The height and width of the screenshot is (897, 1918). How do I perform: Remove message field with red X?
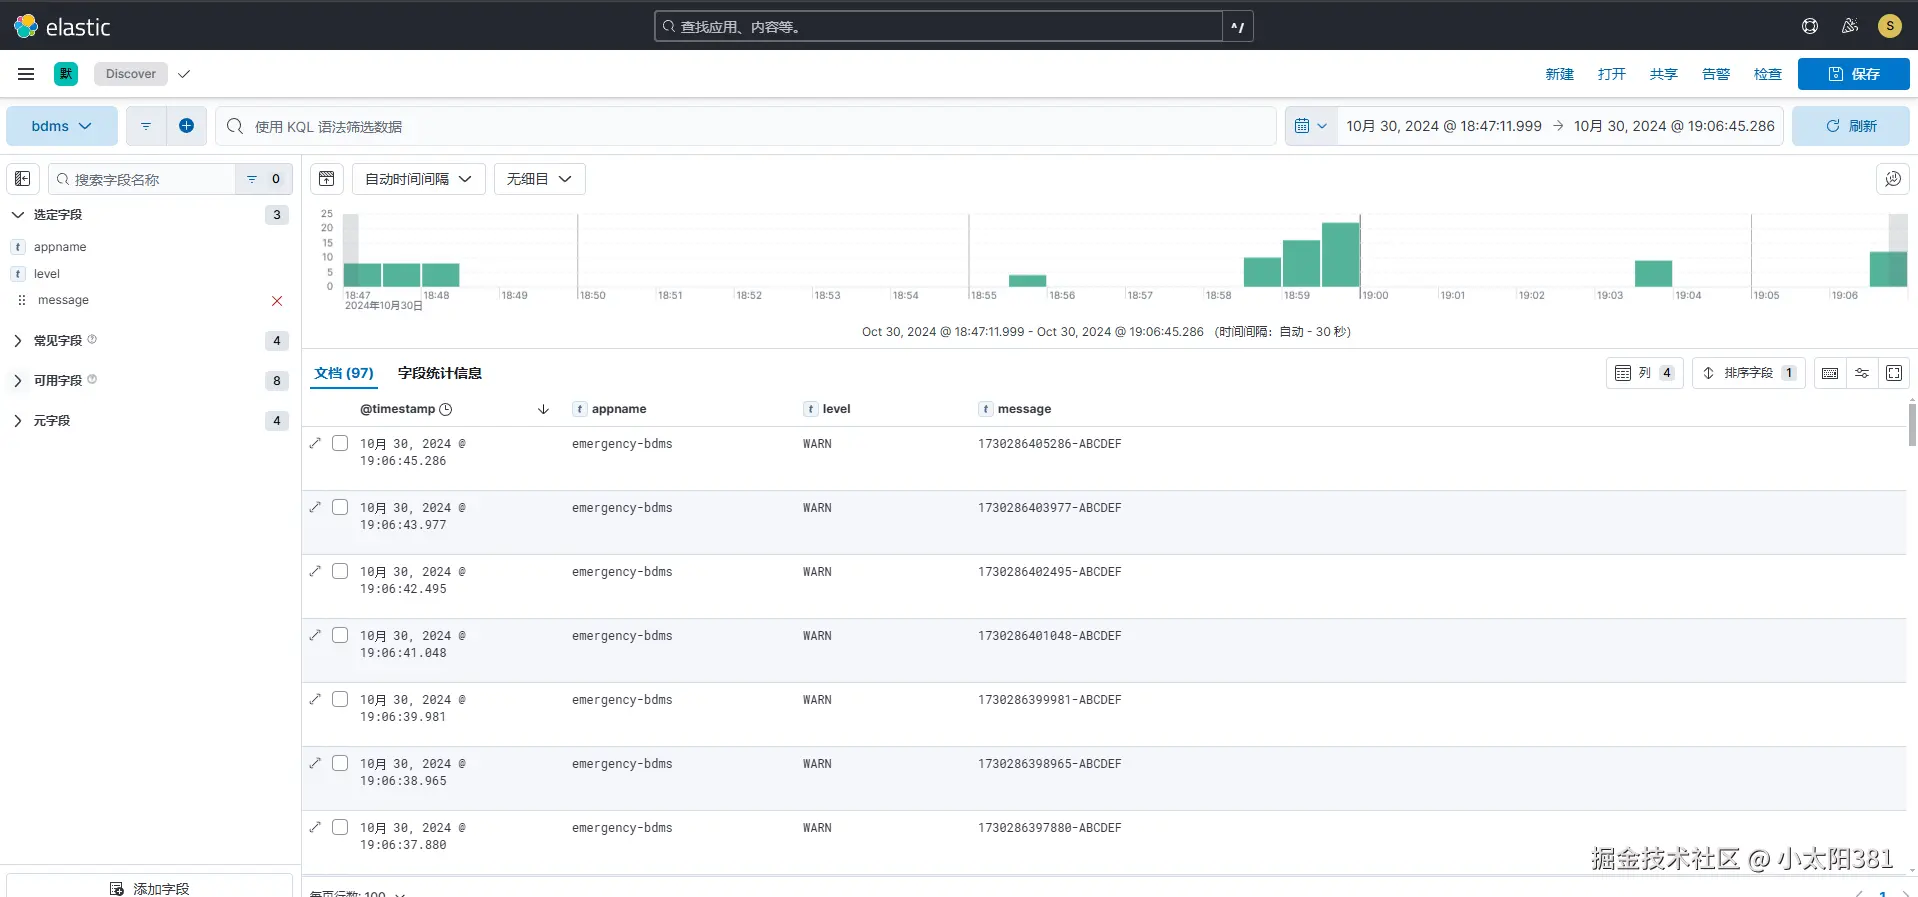277,301
